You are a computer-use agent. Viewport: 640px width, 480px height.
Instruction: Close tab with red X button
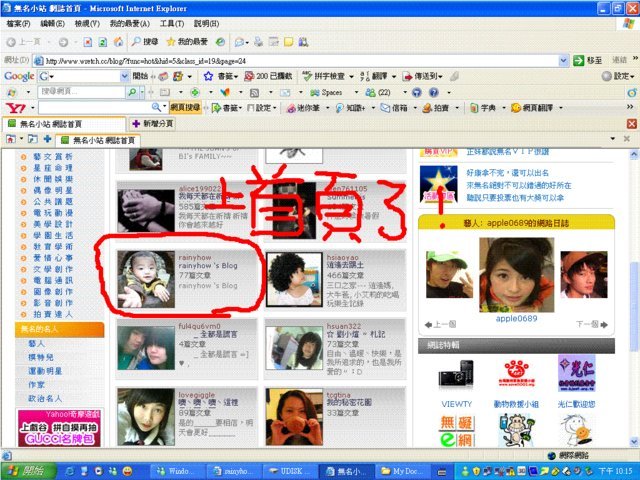631,124
